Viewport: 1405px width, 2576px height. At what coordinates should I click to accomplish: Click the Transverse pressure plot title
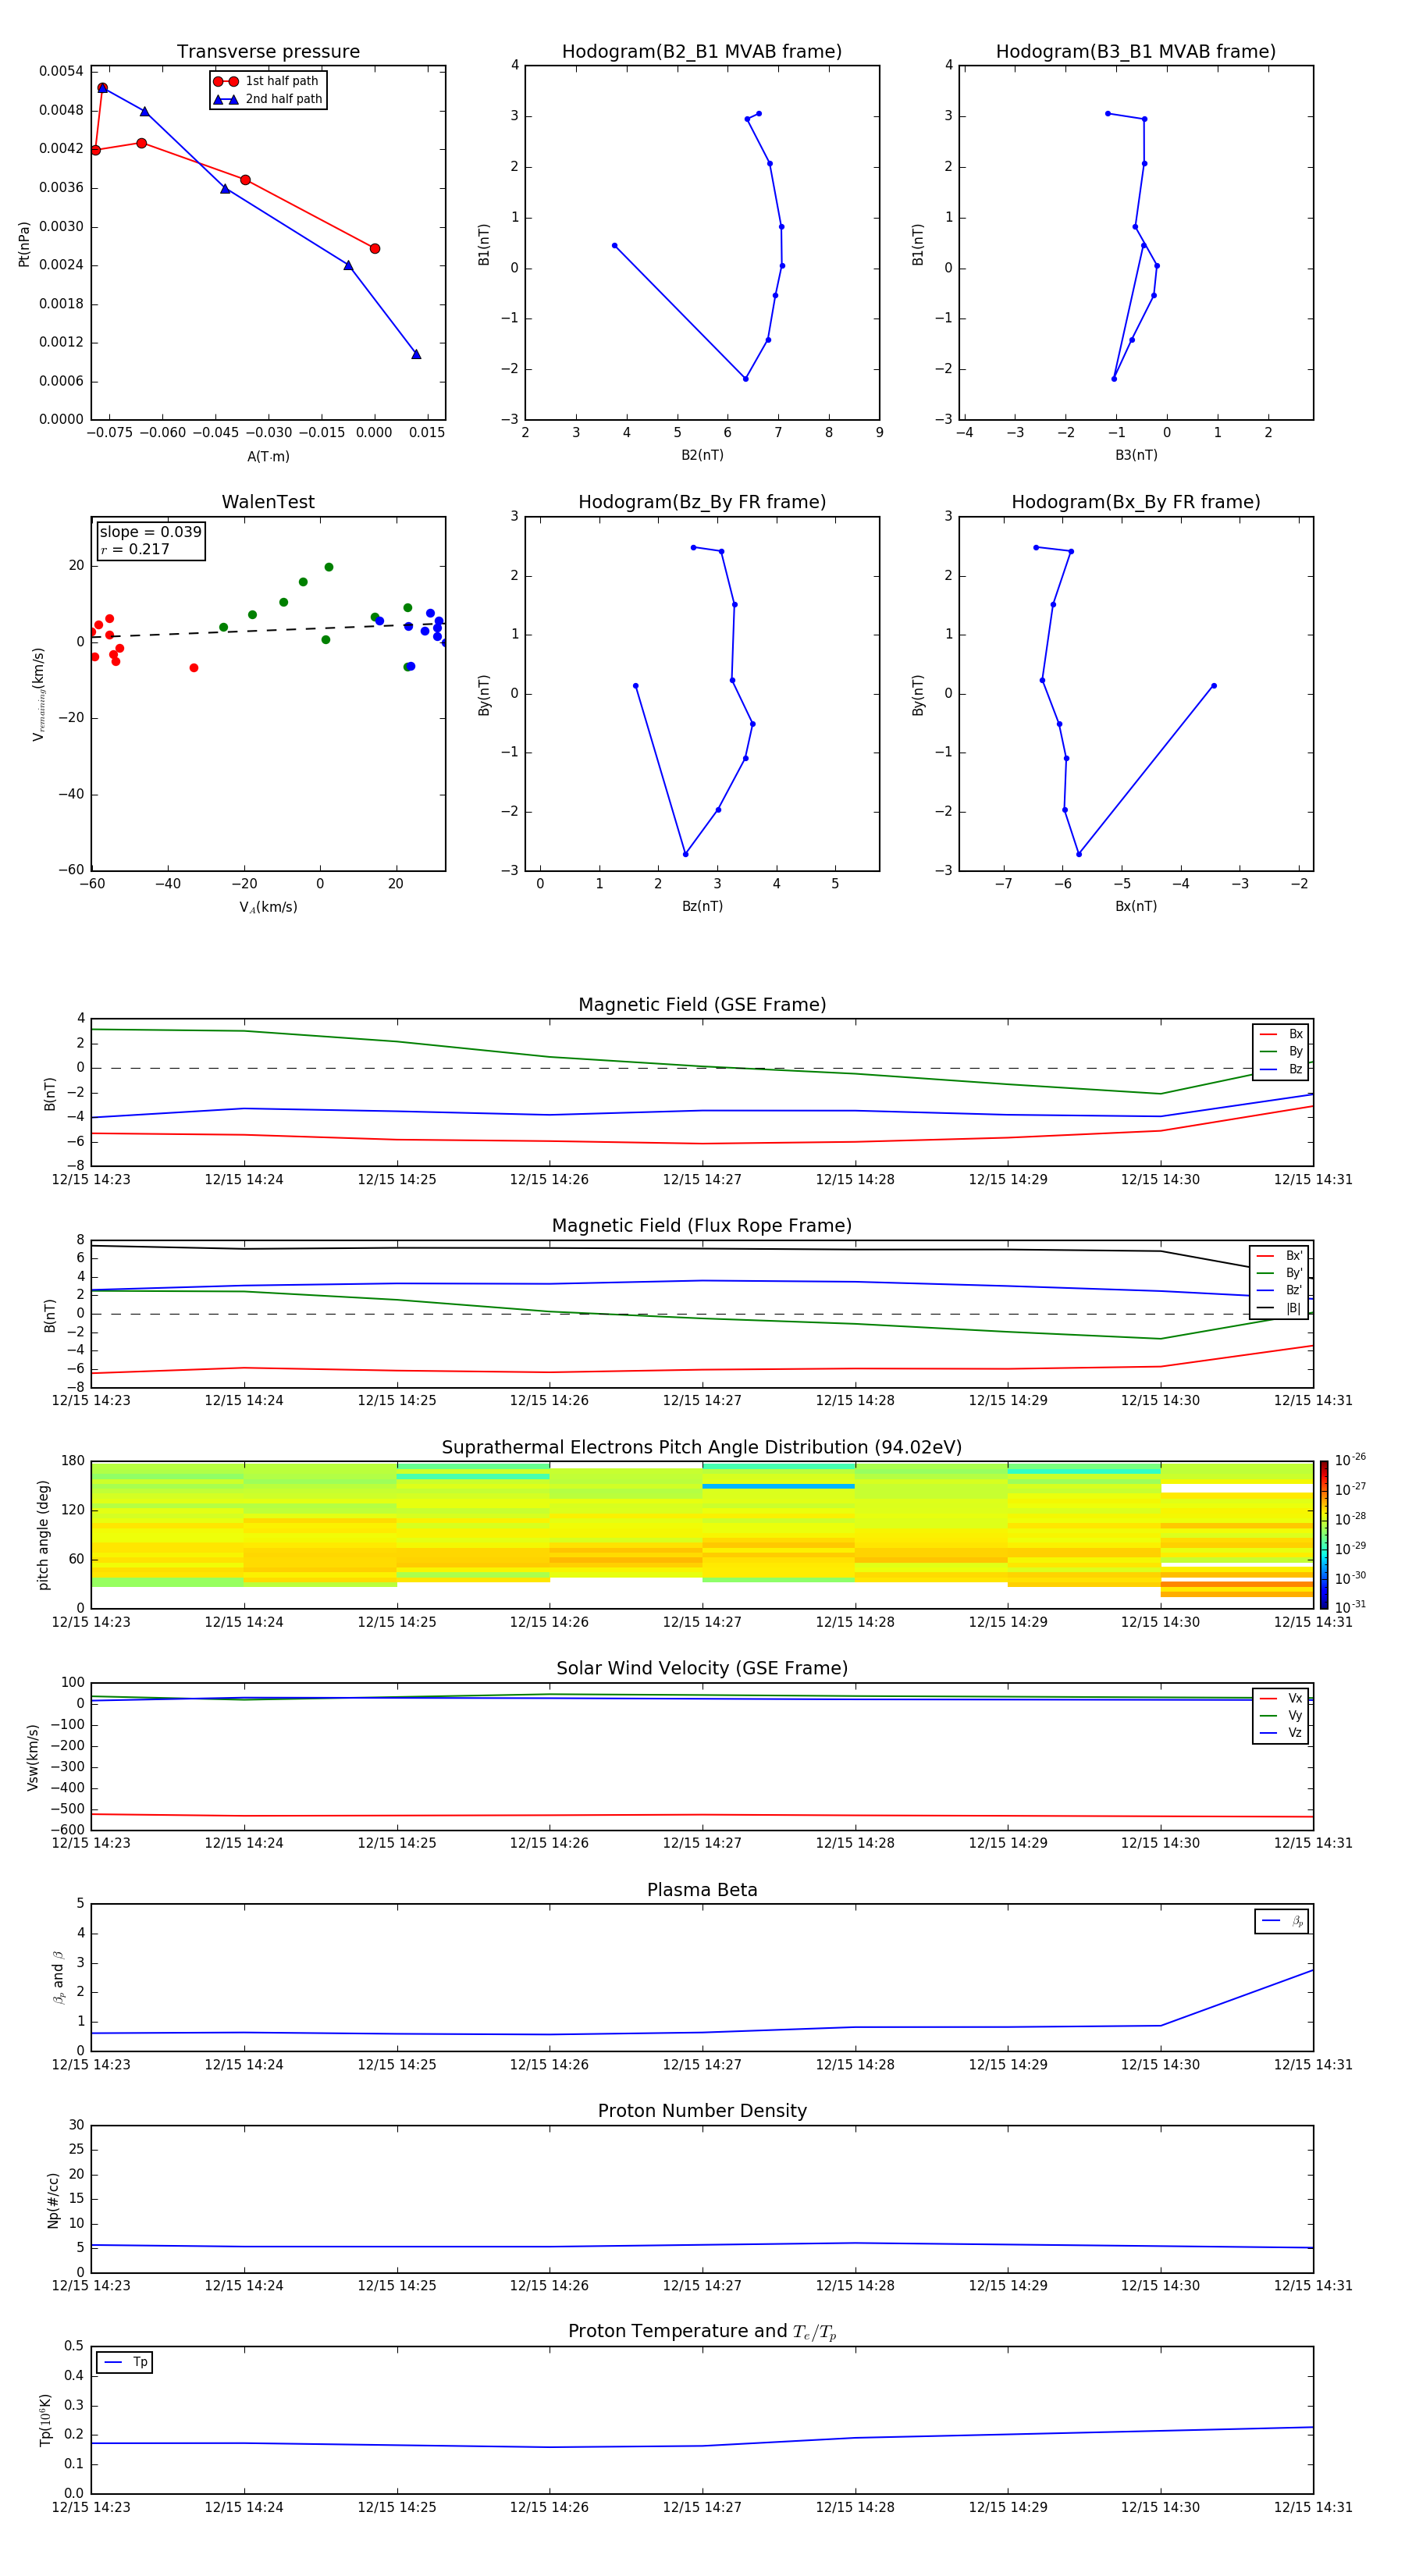point(268,52)
